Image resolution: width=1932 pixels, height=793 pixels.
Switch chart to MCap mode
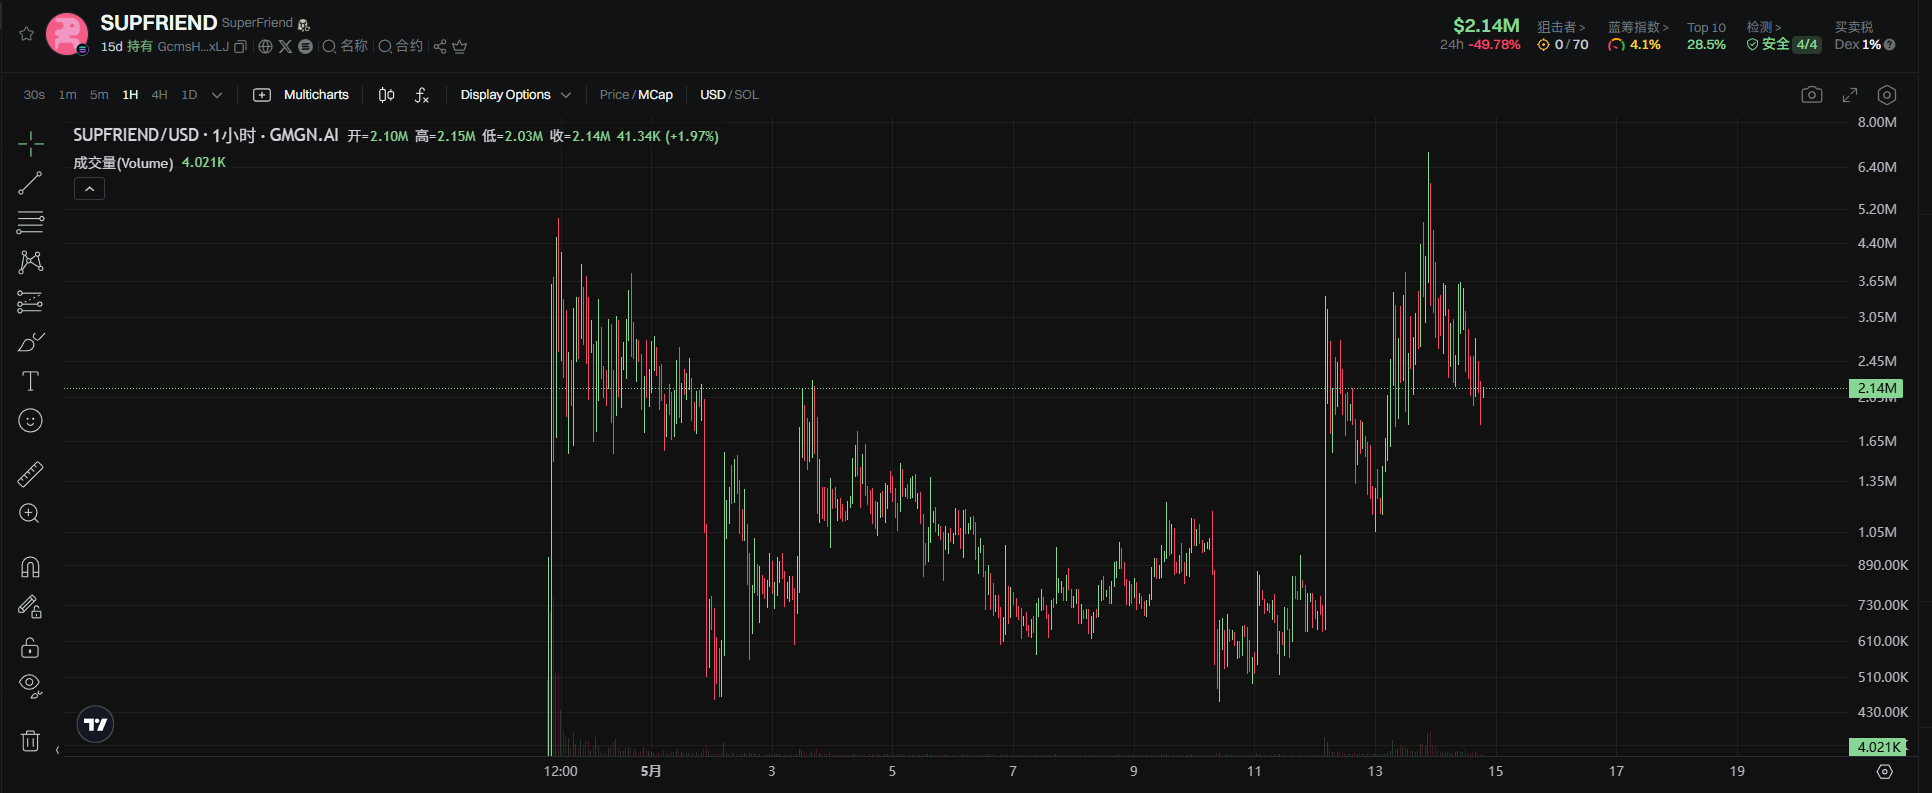(656, 95)
